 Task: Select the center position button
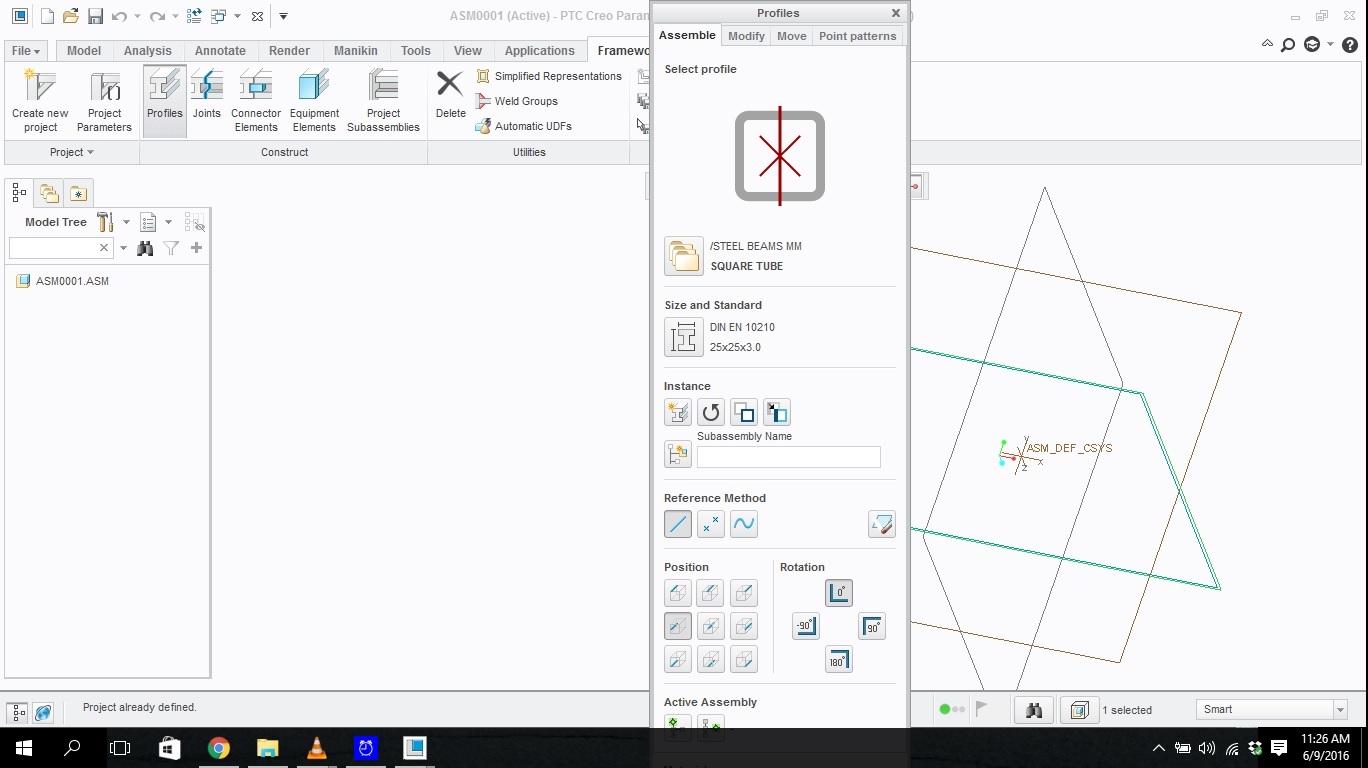pos(710,626)
